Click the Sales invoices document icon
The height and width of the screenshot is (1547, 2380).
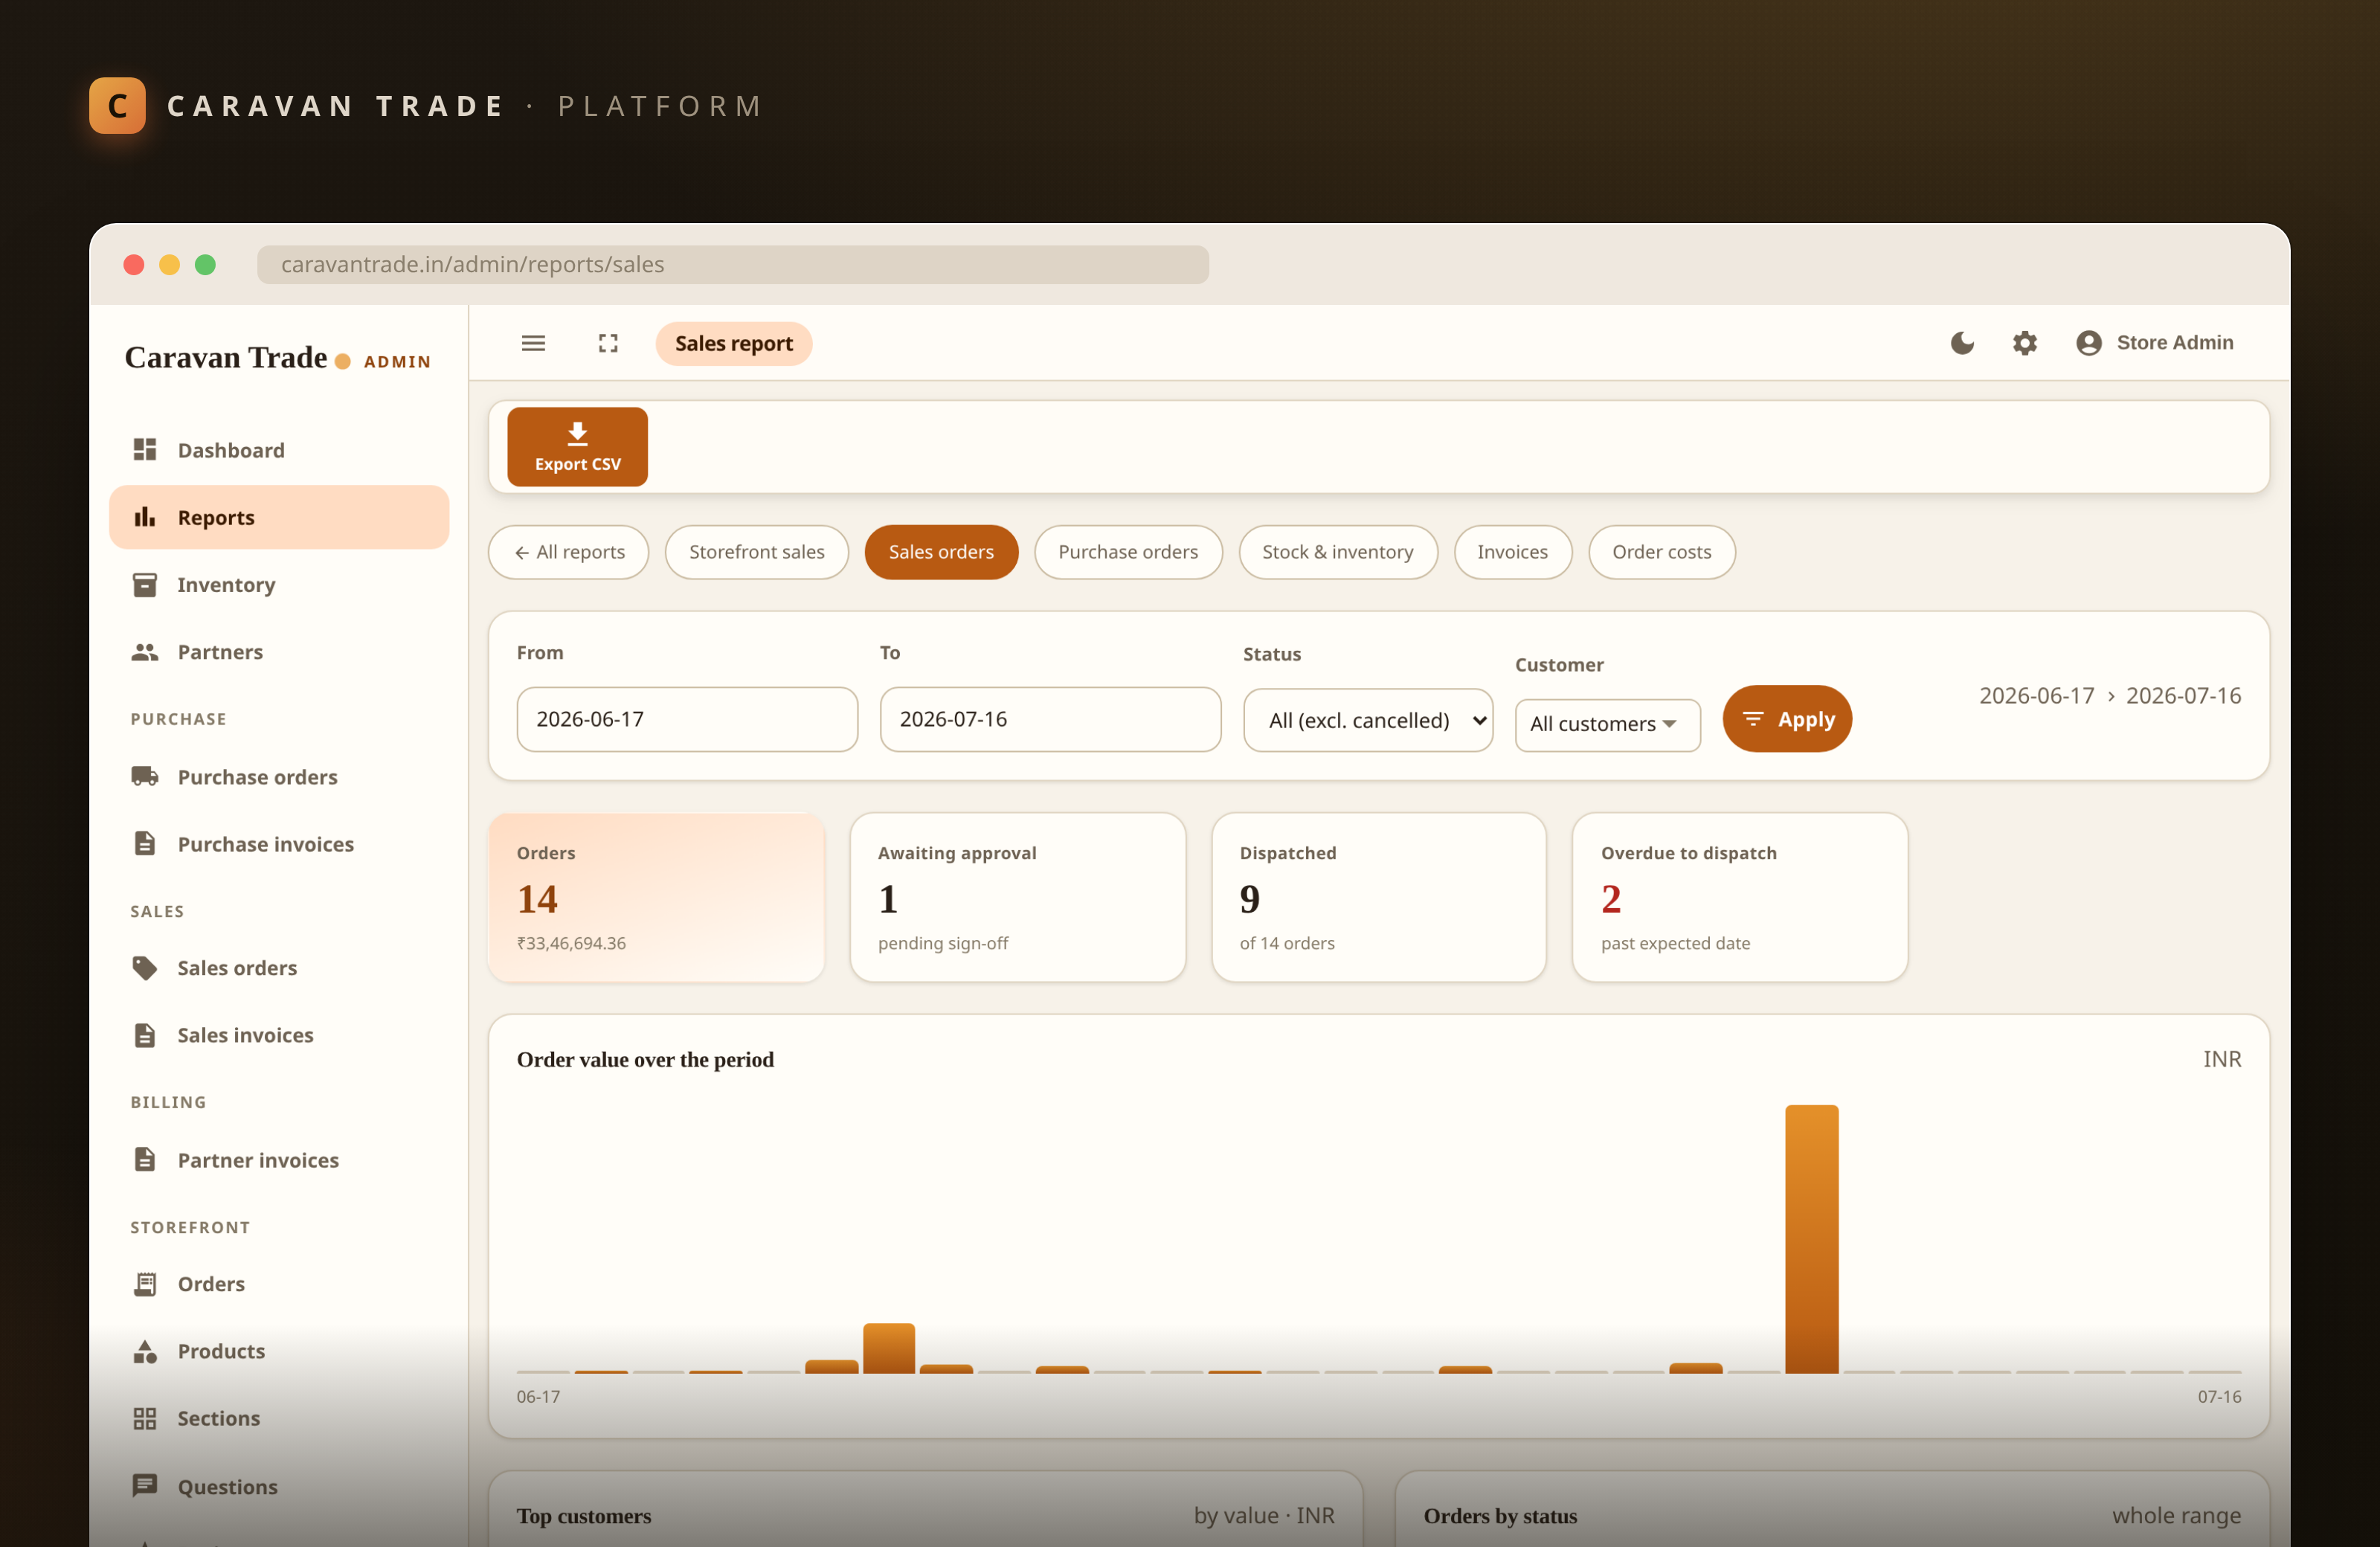145,1035
